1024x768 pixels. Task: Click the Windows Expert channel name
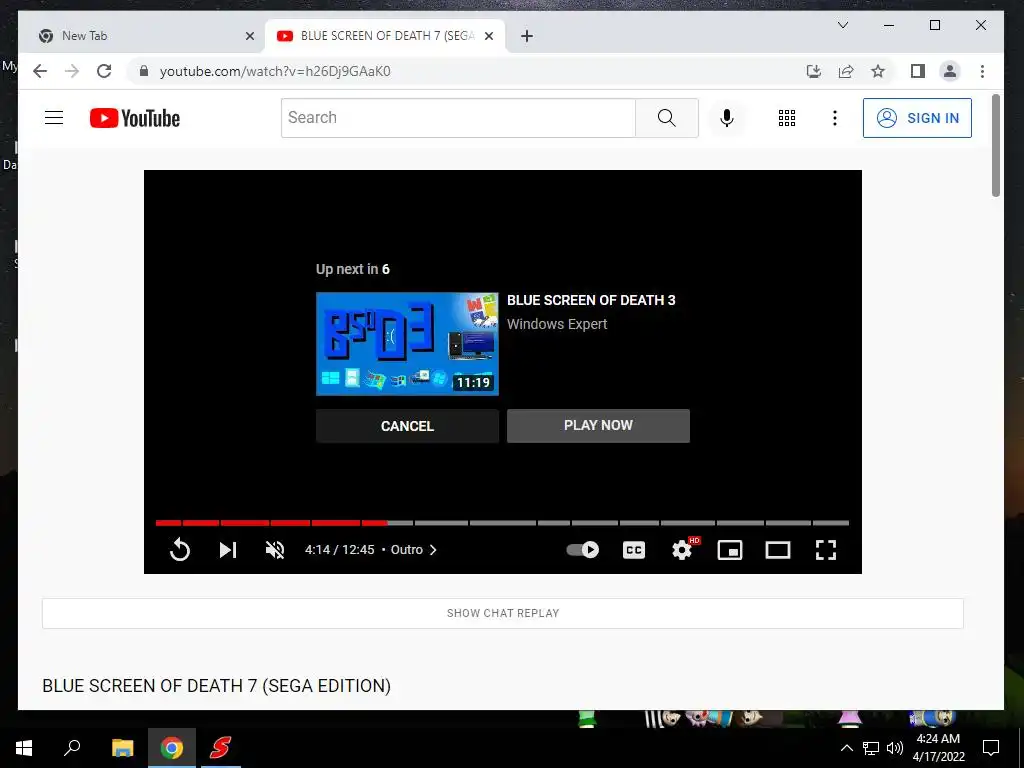[x=557, y=324]
